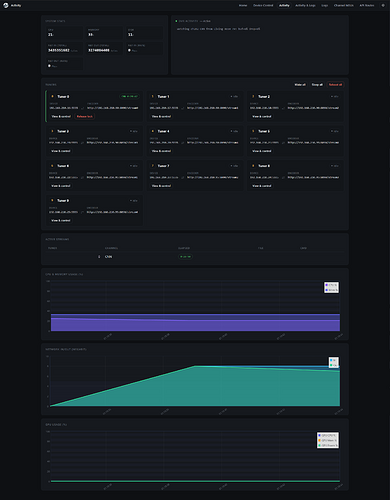
Task: Click the Tuner 9 card title
Action: point(63,200)
